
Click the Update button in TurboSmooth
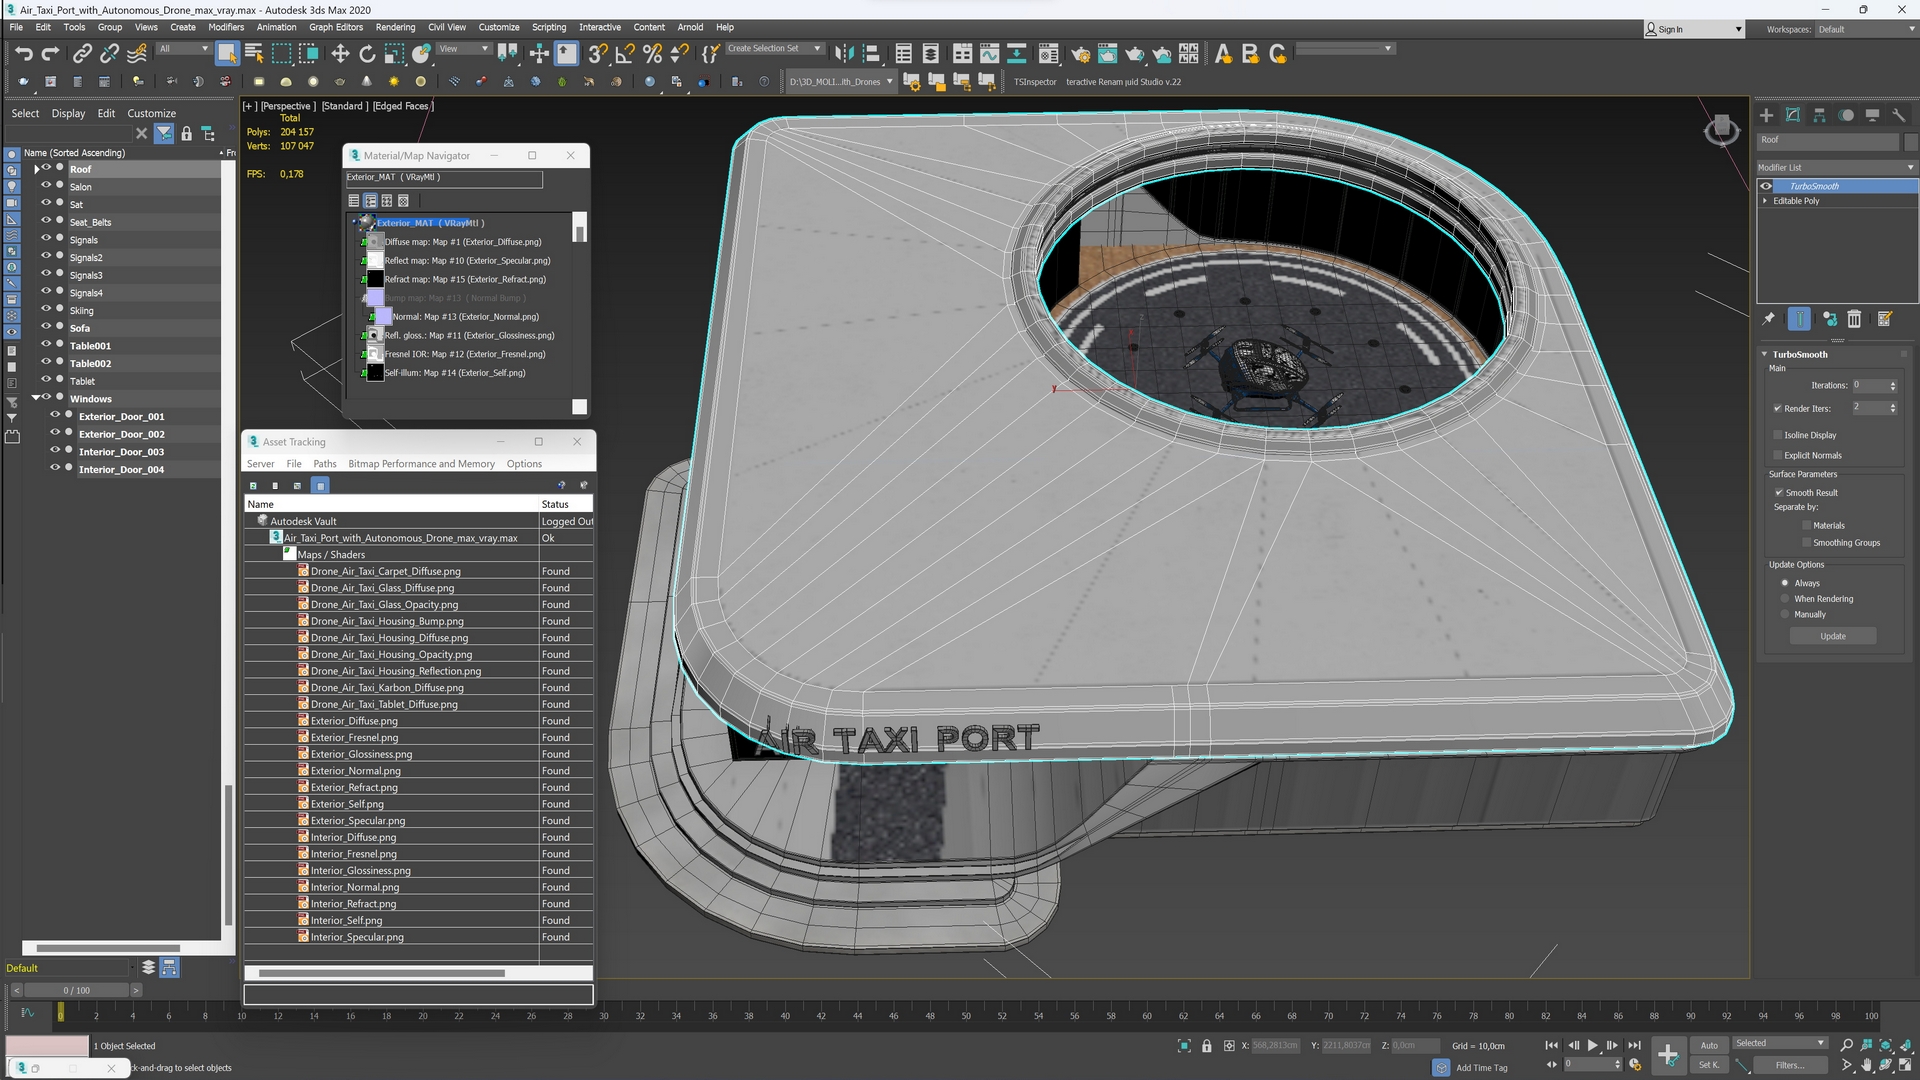[1833, 636]
